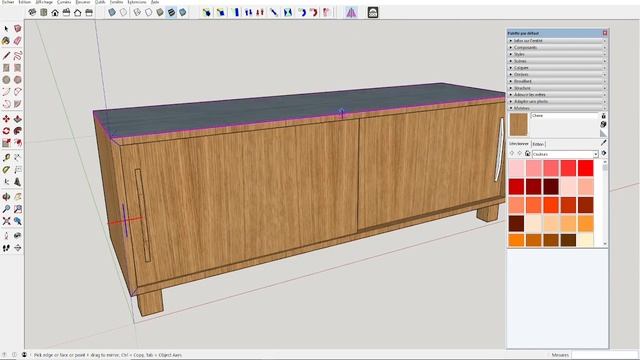Click the current oak material thumbnail
Screen dimensions: 640x360
click(518, 124)
